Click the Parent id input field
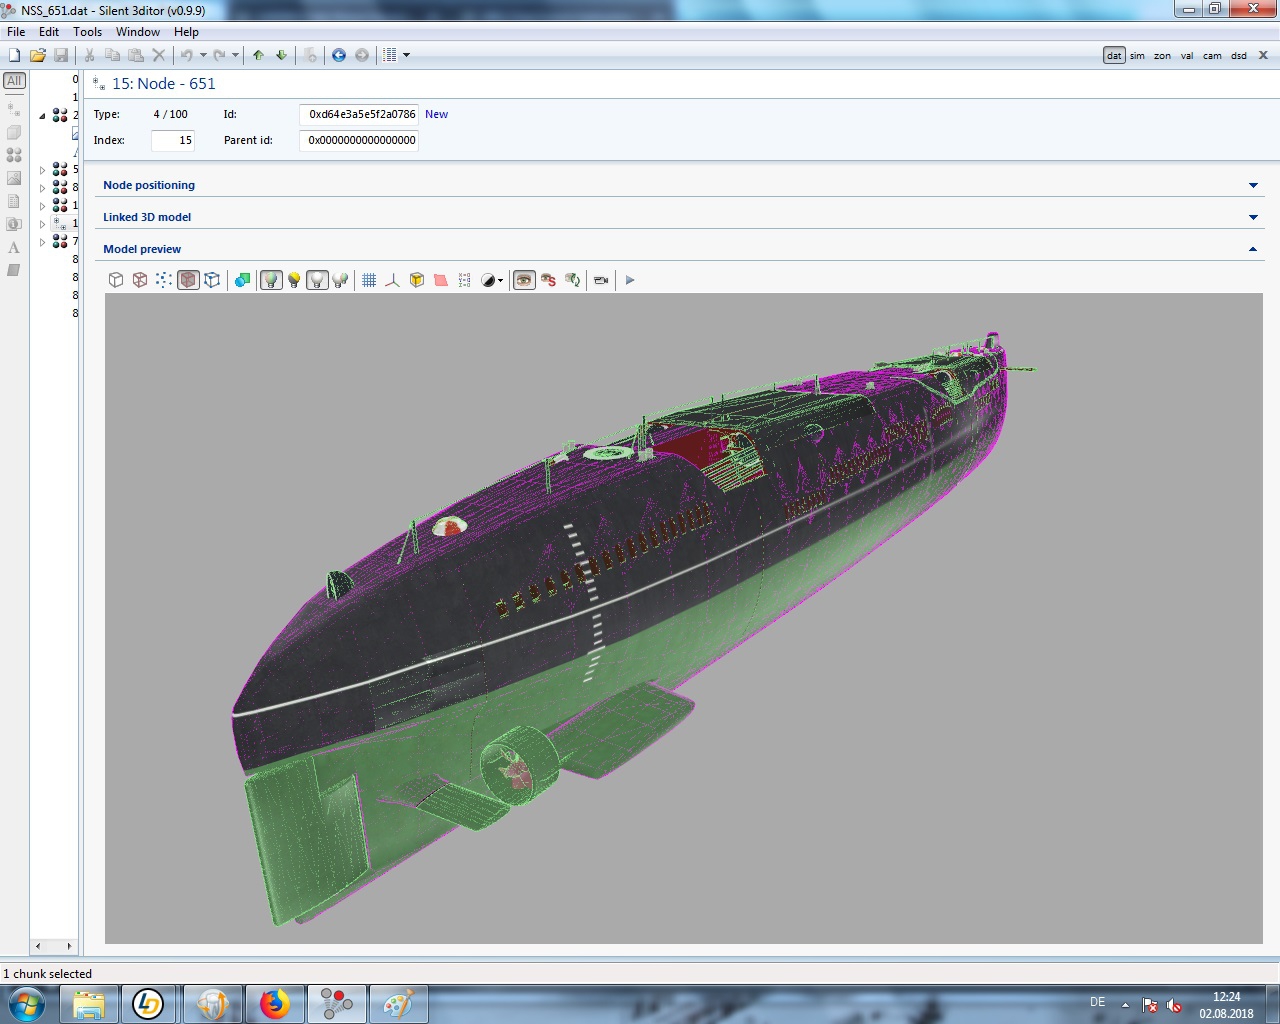 (360, 140)
